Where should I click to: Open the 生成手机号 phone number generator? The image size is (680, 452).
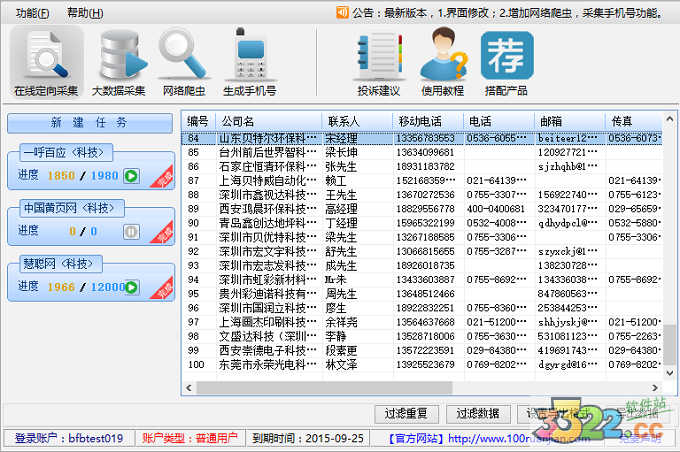coord(249,61)
